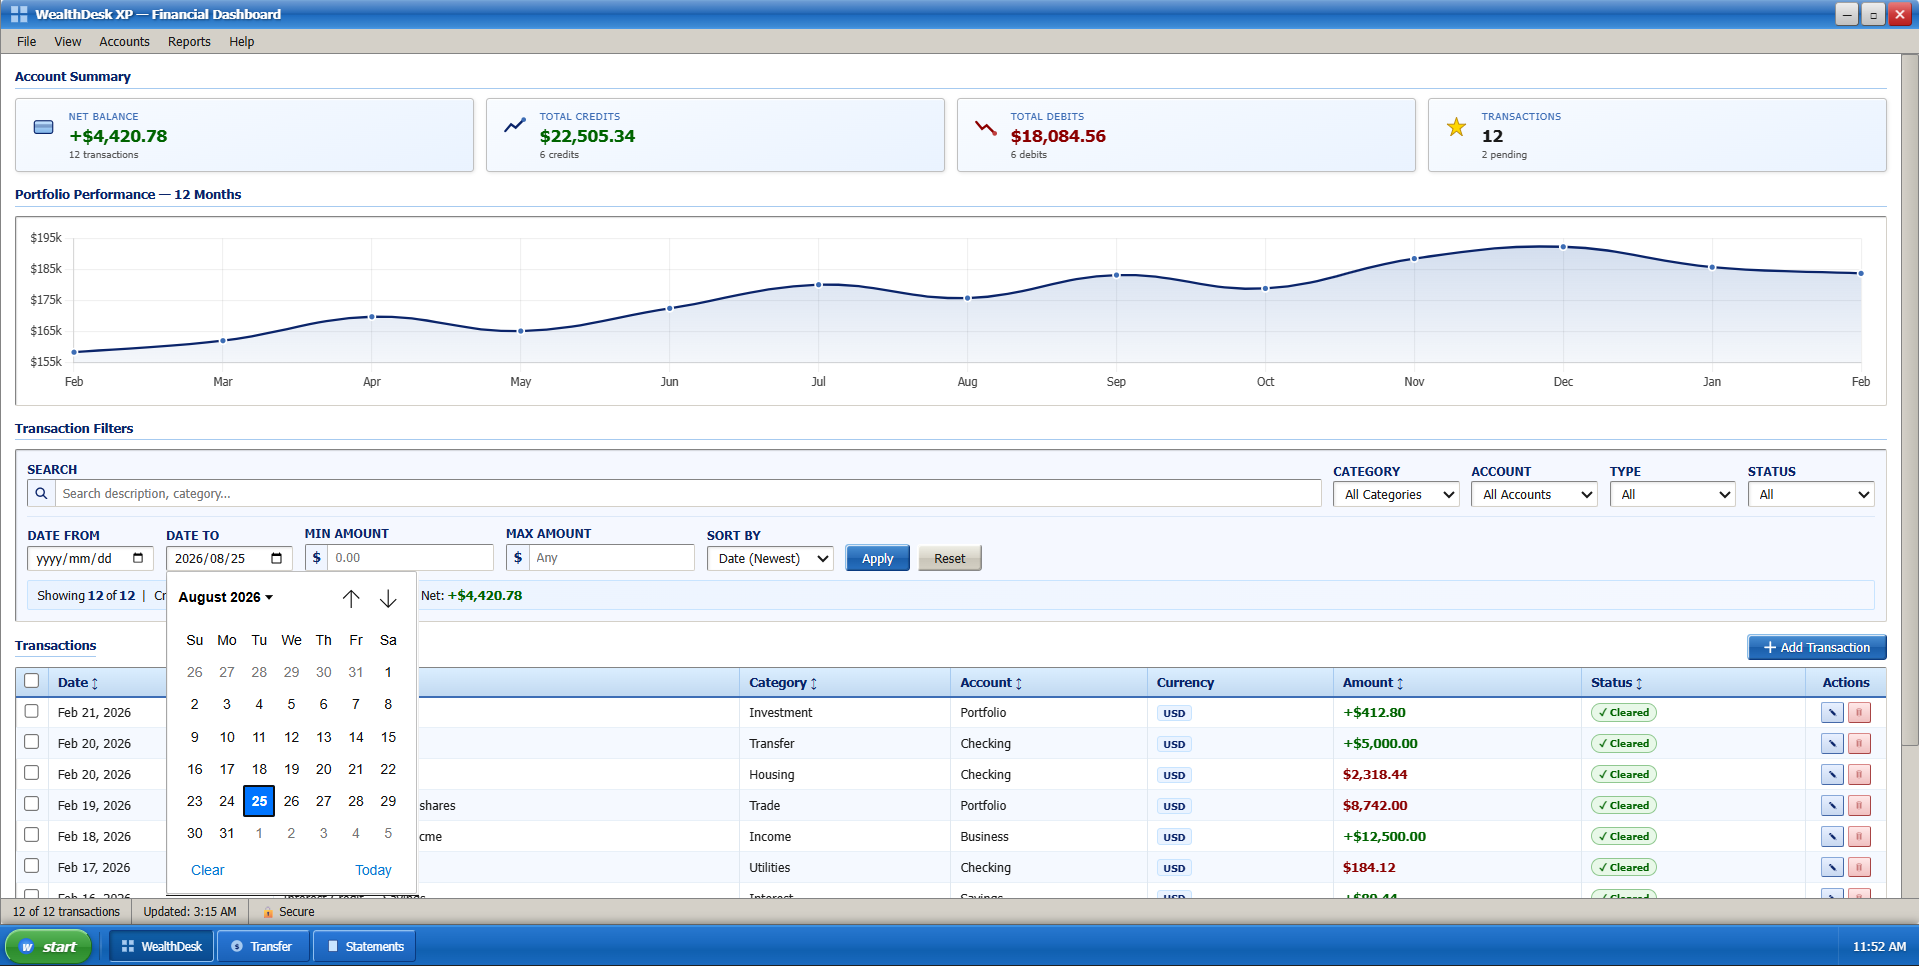Click the search magnifier icon
Screen dimensions: 1919x966
[41, 493]
